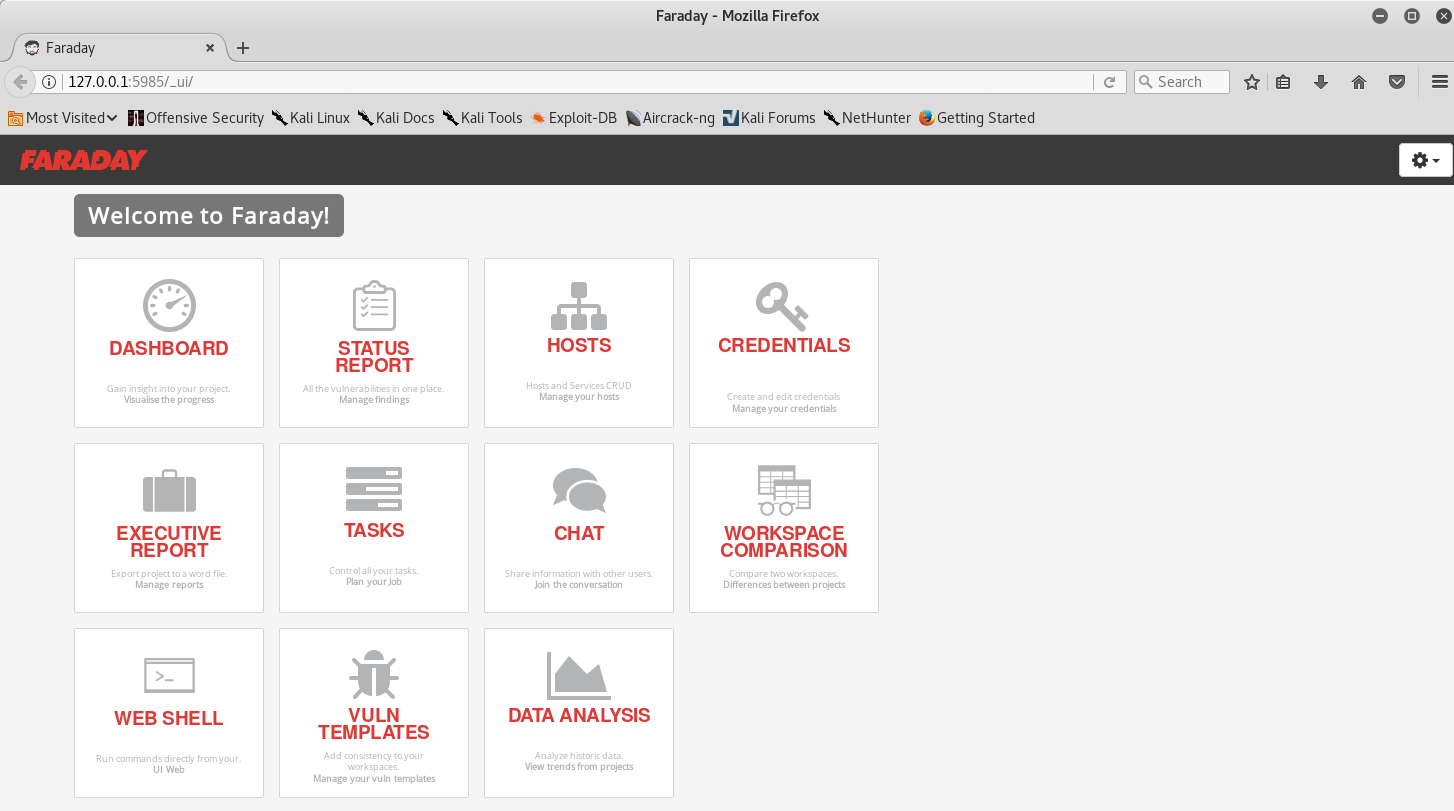
Task: Click "UI Web" text under Web Shell
Action: (169, 770)
